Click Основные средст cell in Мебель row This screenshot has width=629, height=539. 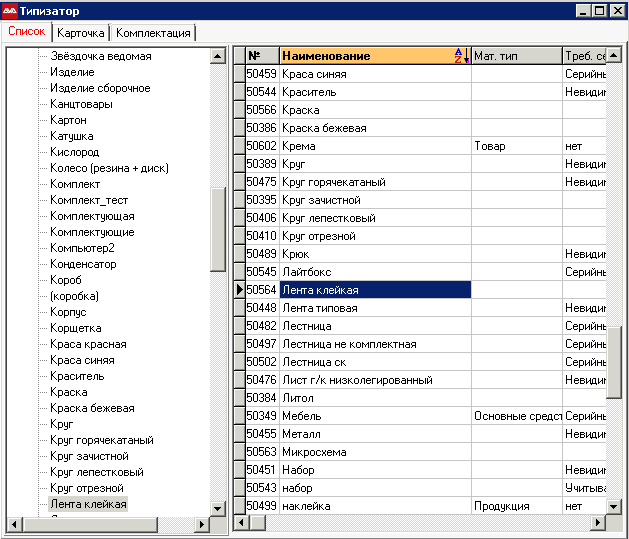517,416
